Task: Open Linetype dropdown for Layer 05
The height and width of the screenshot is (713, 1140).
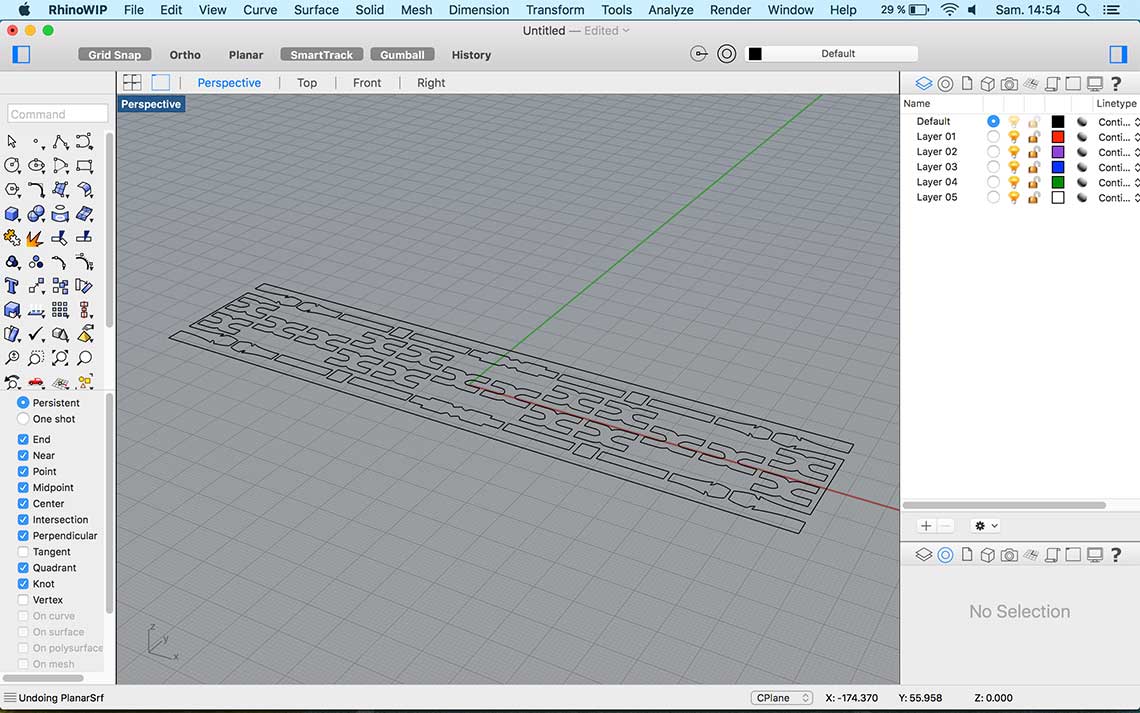Action: (1118, 198)
